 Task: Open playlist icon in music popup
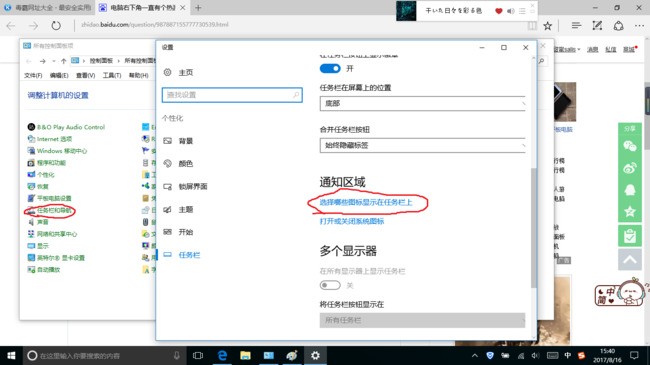point(522,11)
